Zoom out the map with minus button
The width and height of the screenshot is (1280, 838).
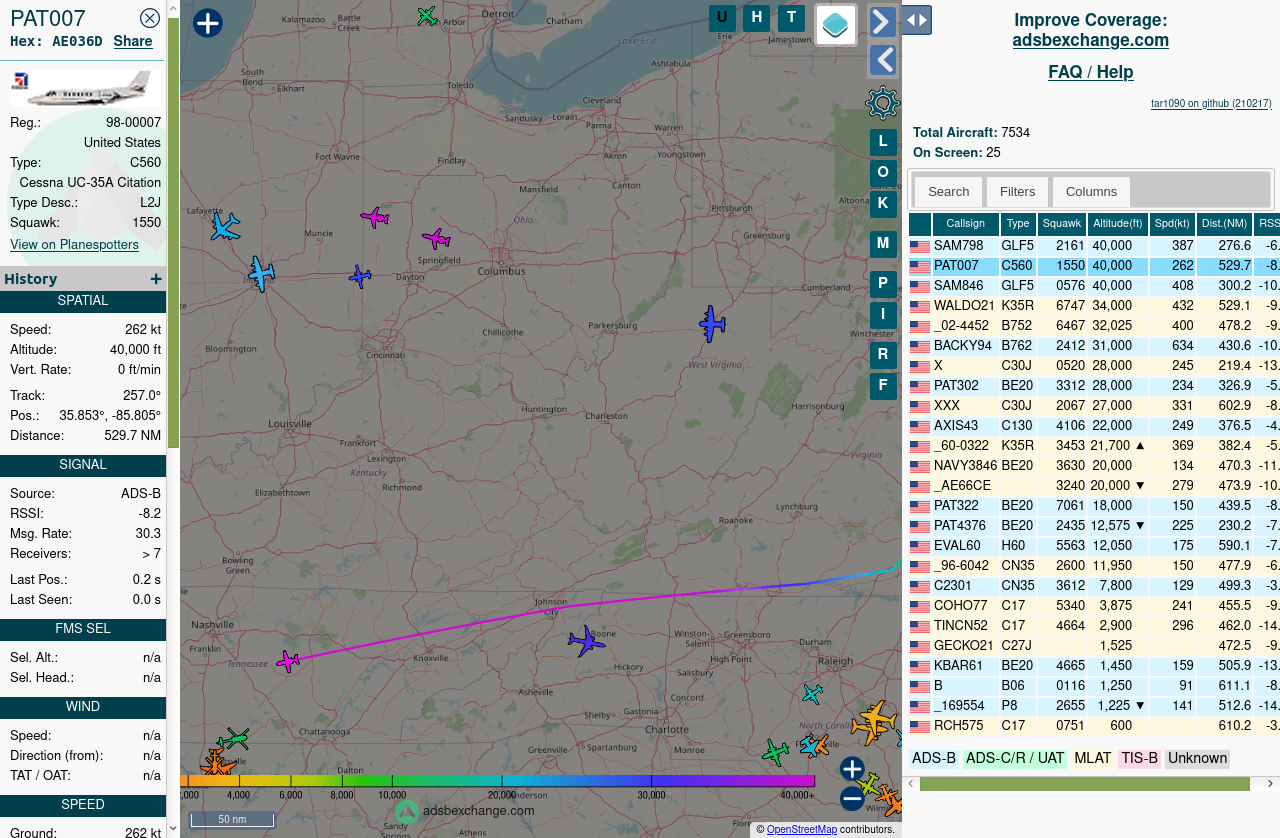click(x=852, y=798)
